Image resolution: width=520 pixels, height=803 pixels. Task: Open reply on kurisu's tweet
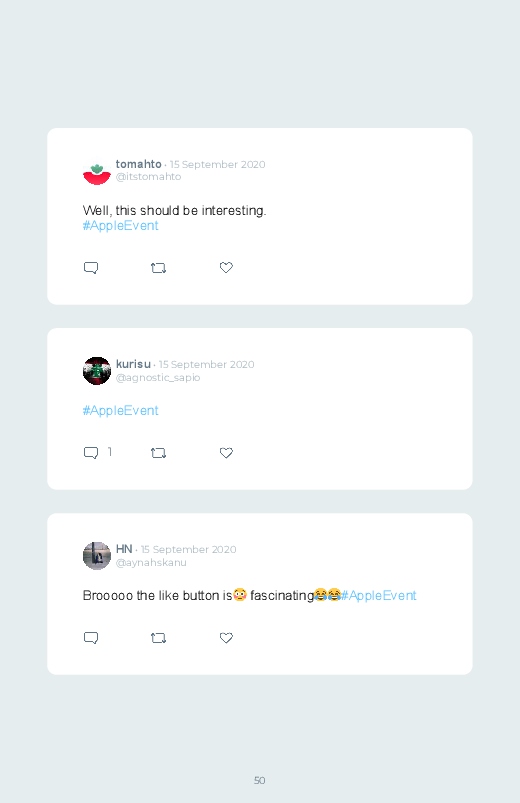click(x=91, y=453)
